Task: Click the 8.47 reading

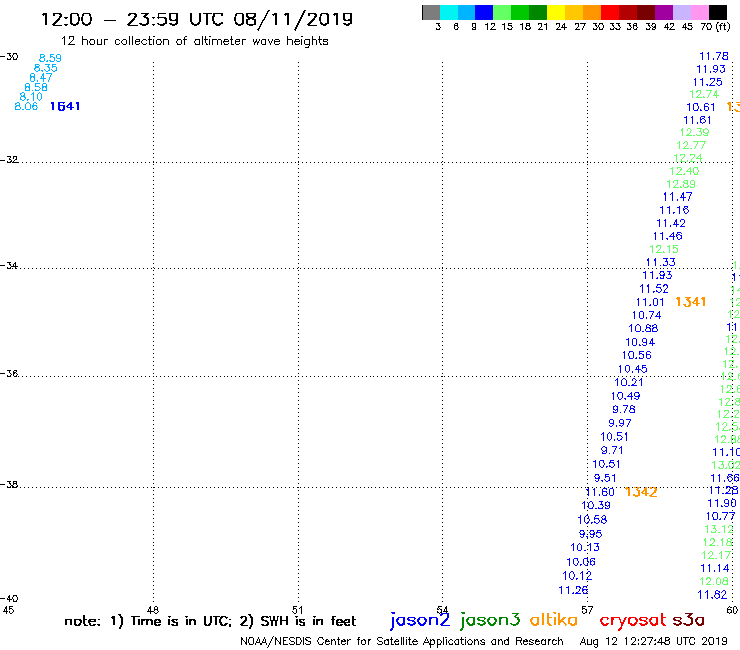Action: point(41,77)
